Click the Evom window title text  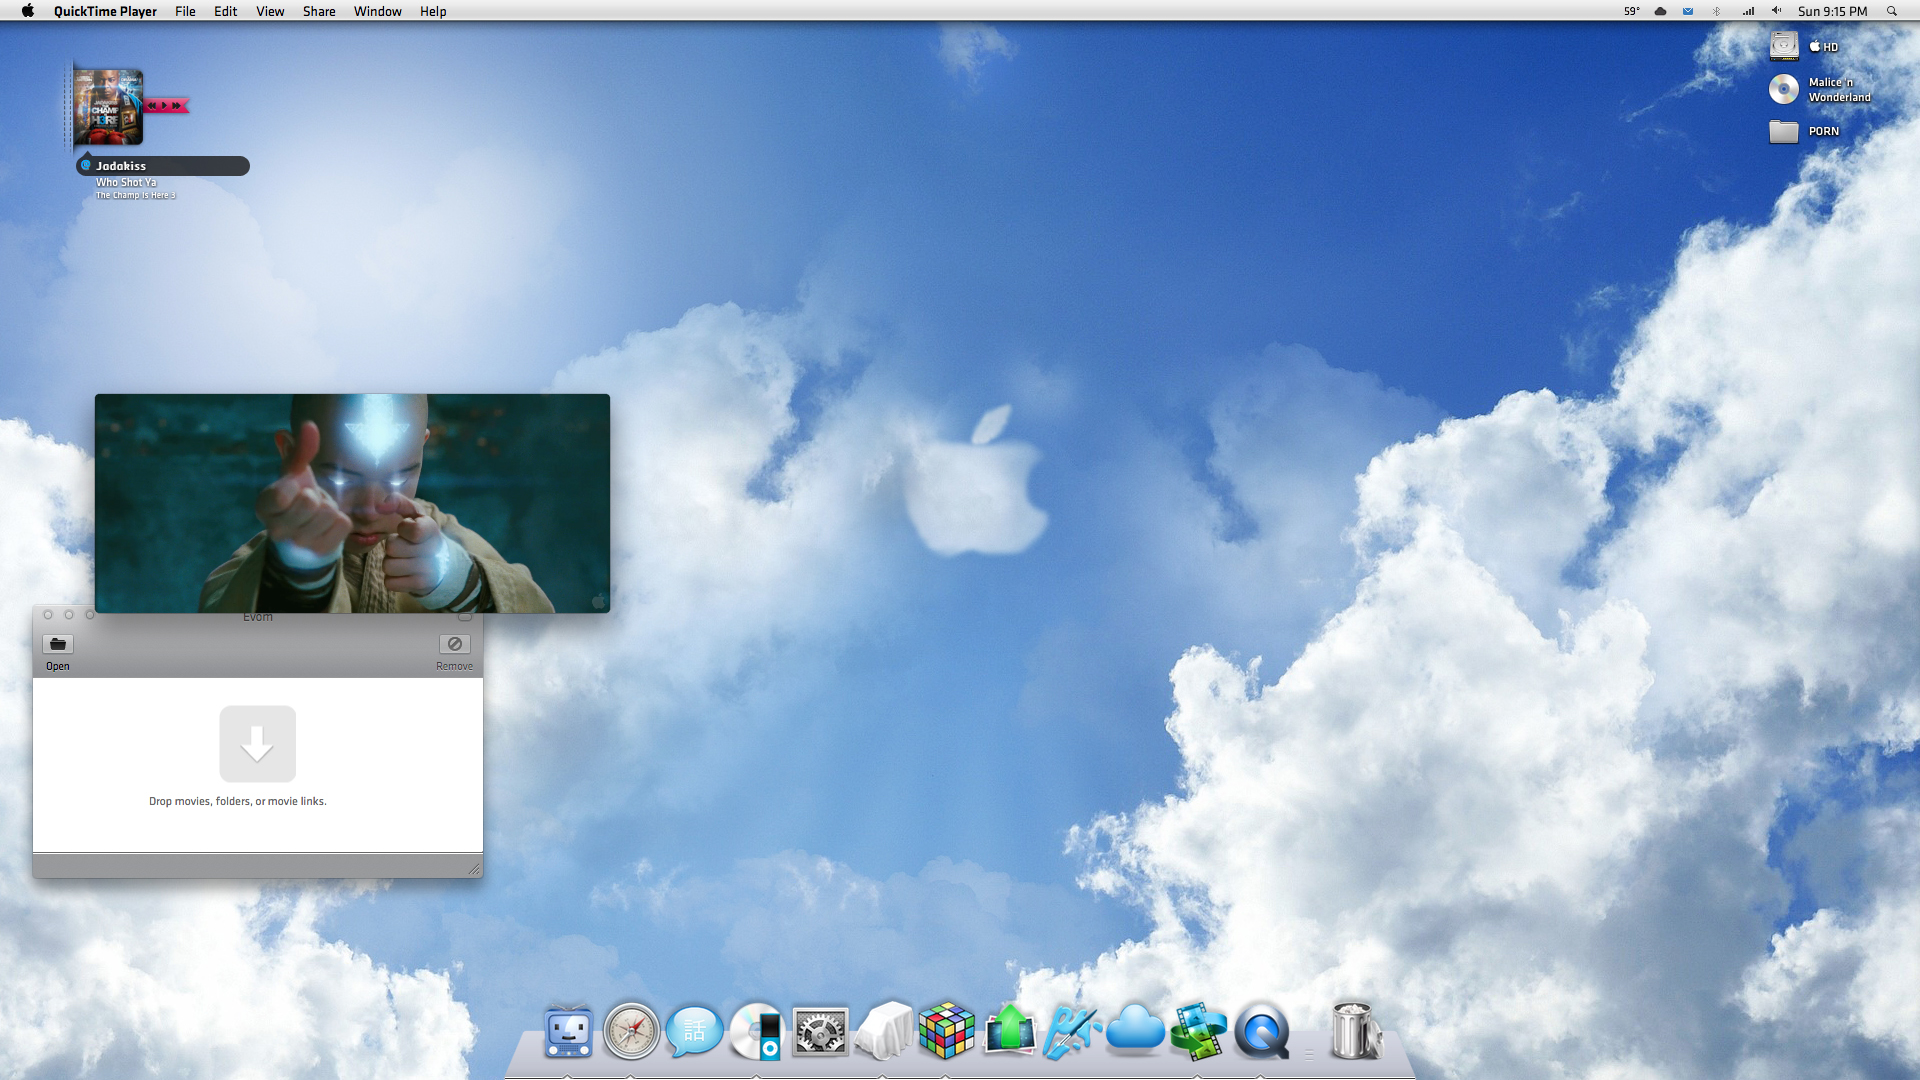point(257,617)
